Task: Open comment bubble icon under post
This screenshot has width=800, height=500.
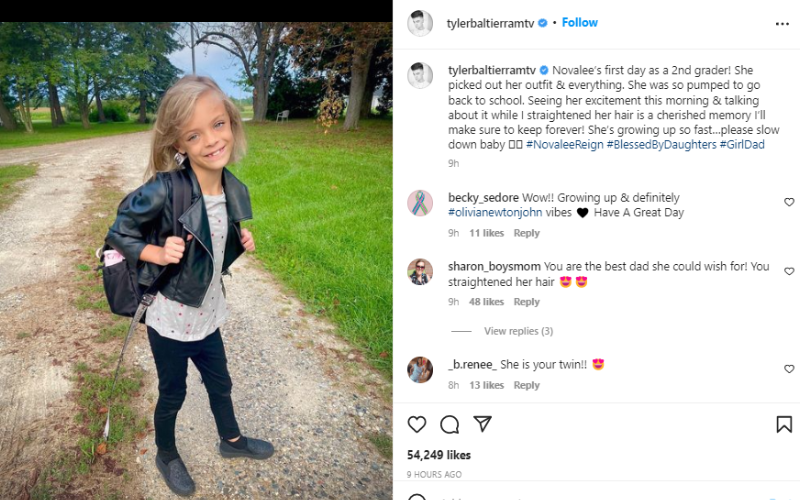Action: coord(449,424)
